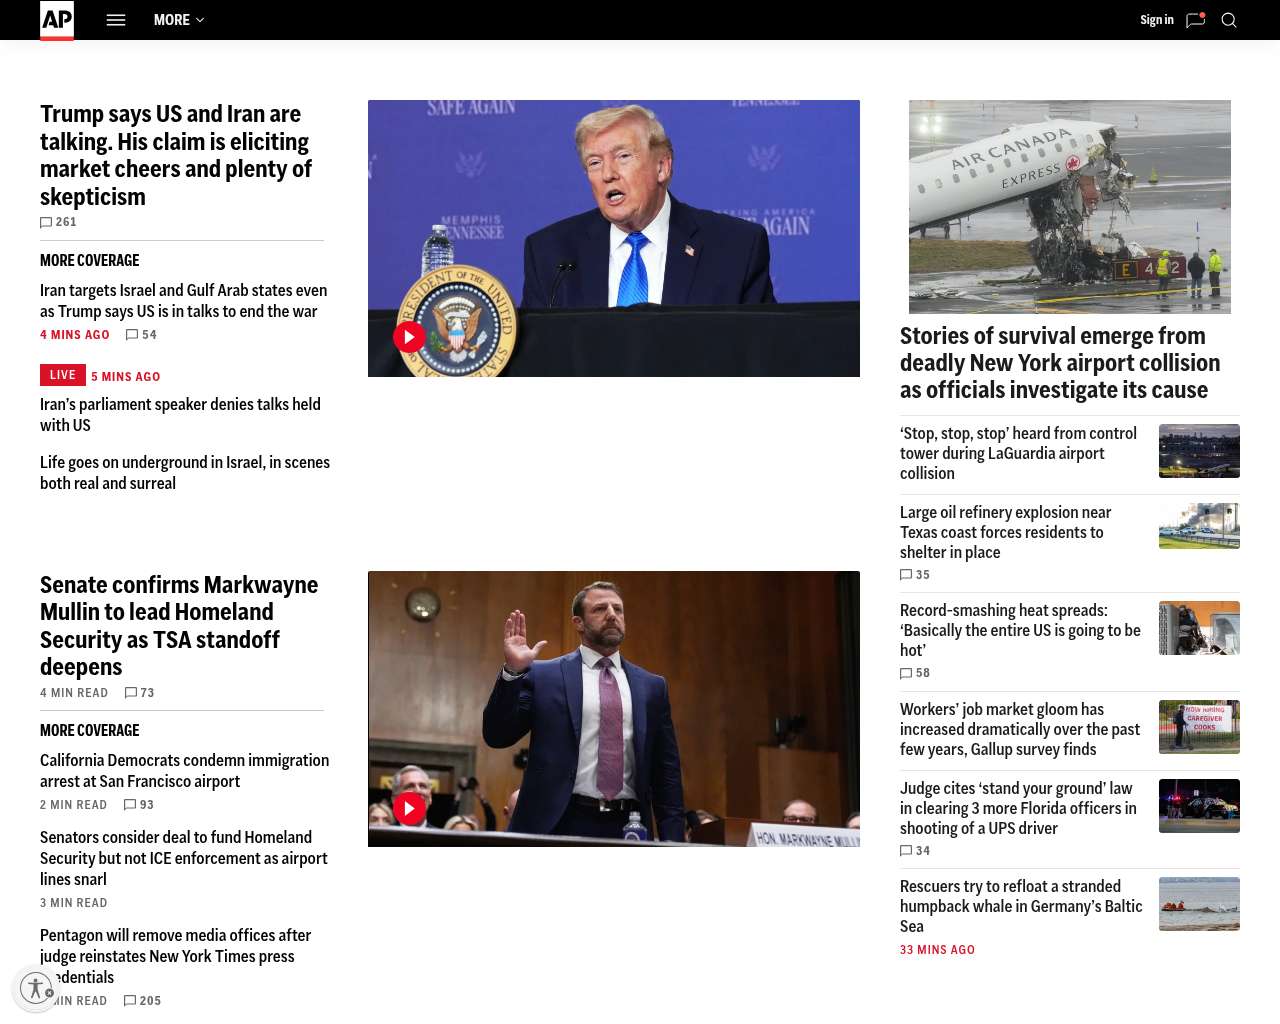Open comments on California Democrats story (93)

tap(139, 805)
